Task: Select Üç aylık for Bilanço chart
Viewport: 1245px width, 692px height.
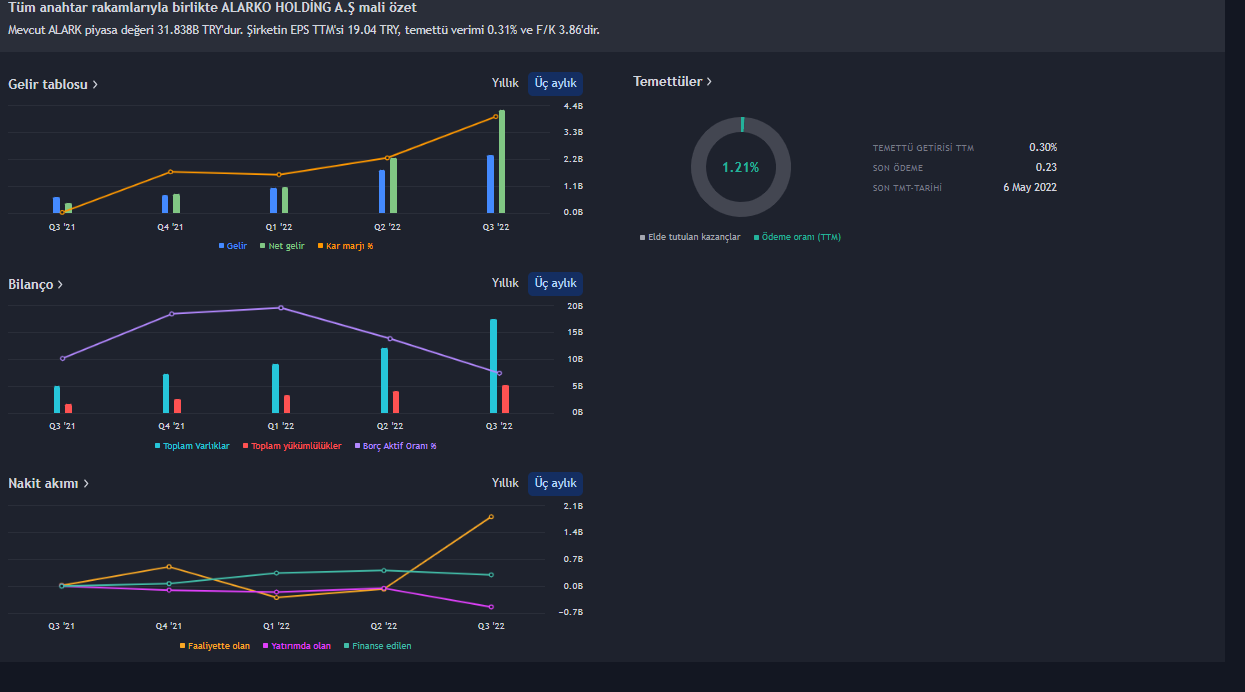Action: [555, 283]
